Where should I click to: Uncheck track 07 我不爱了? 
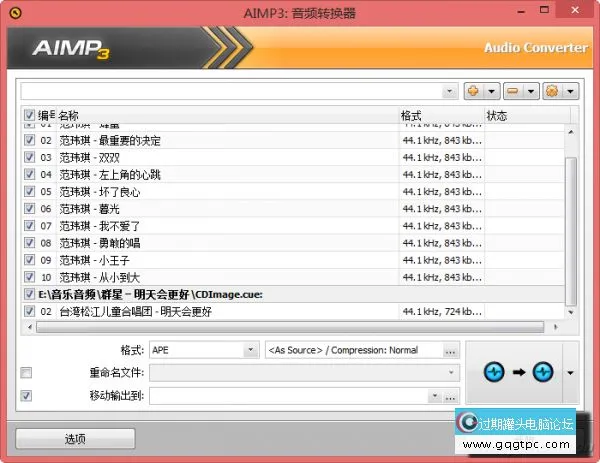[x=29, y=226]
